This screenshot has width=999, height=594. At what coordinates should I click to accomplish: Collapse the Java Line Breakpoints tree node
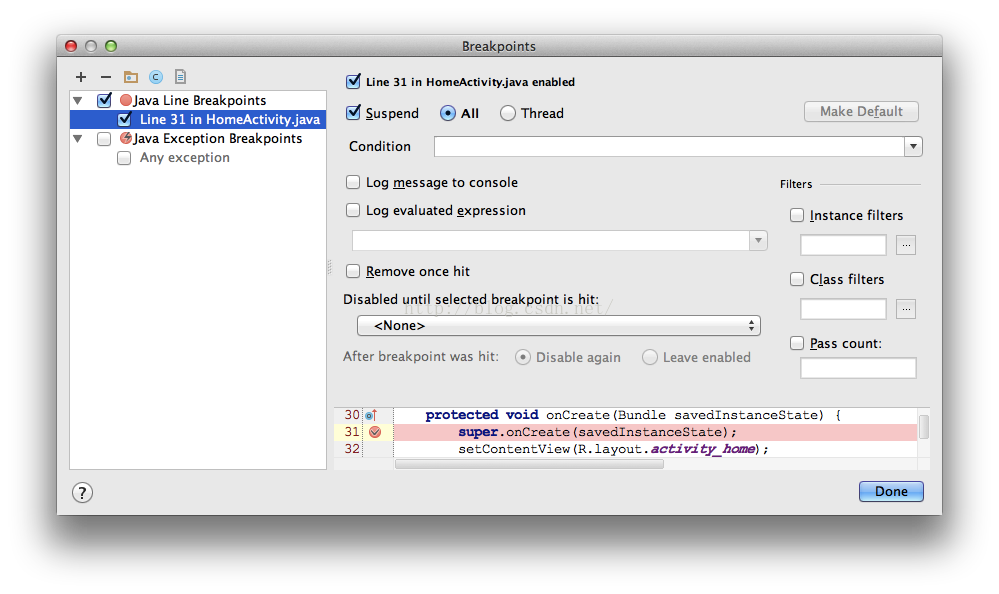click(x=78, y=101)
